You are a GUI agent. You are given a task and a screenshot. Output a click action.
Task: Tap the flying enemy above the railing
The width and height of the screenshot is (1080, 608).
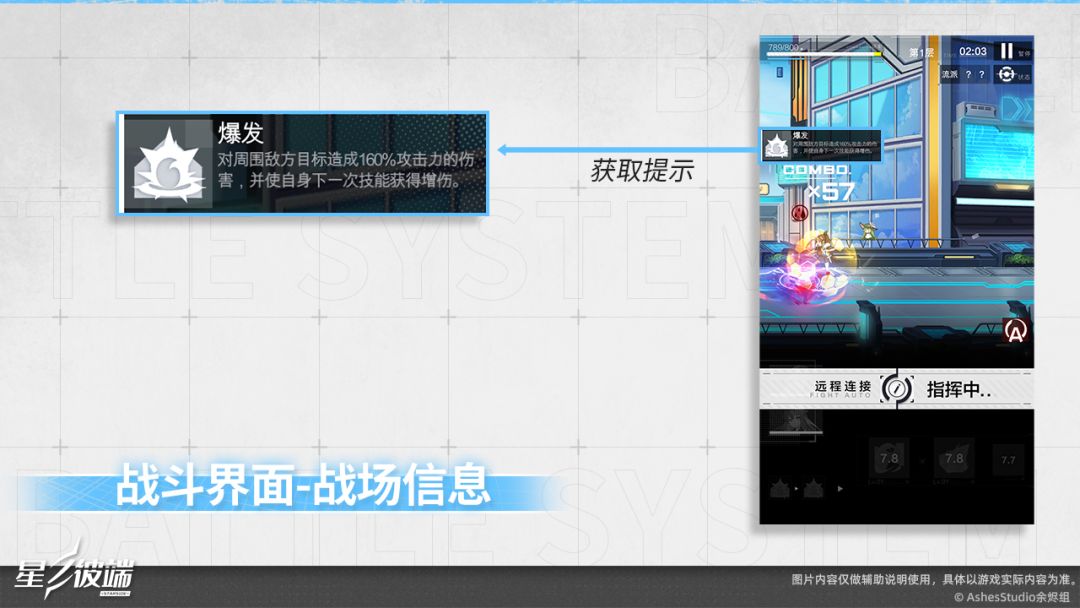[x=867, y=231]
